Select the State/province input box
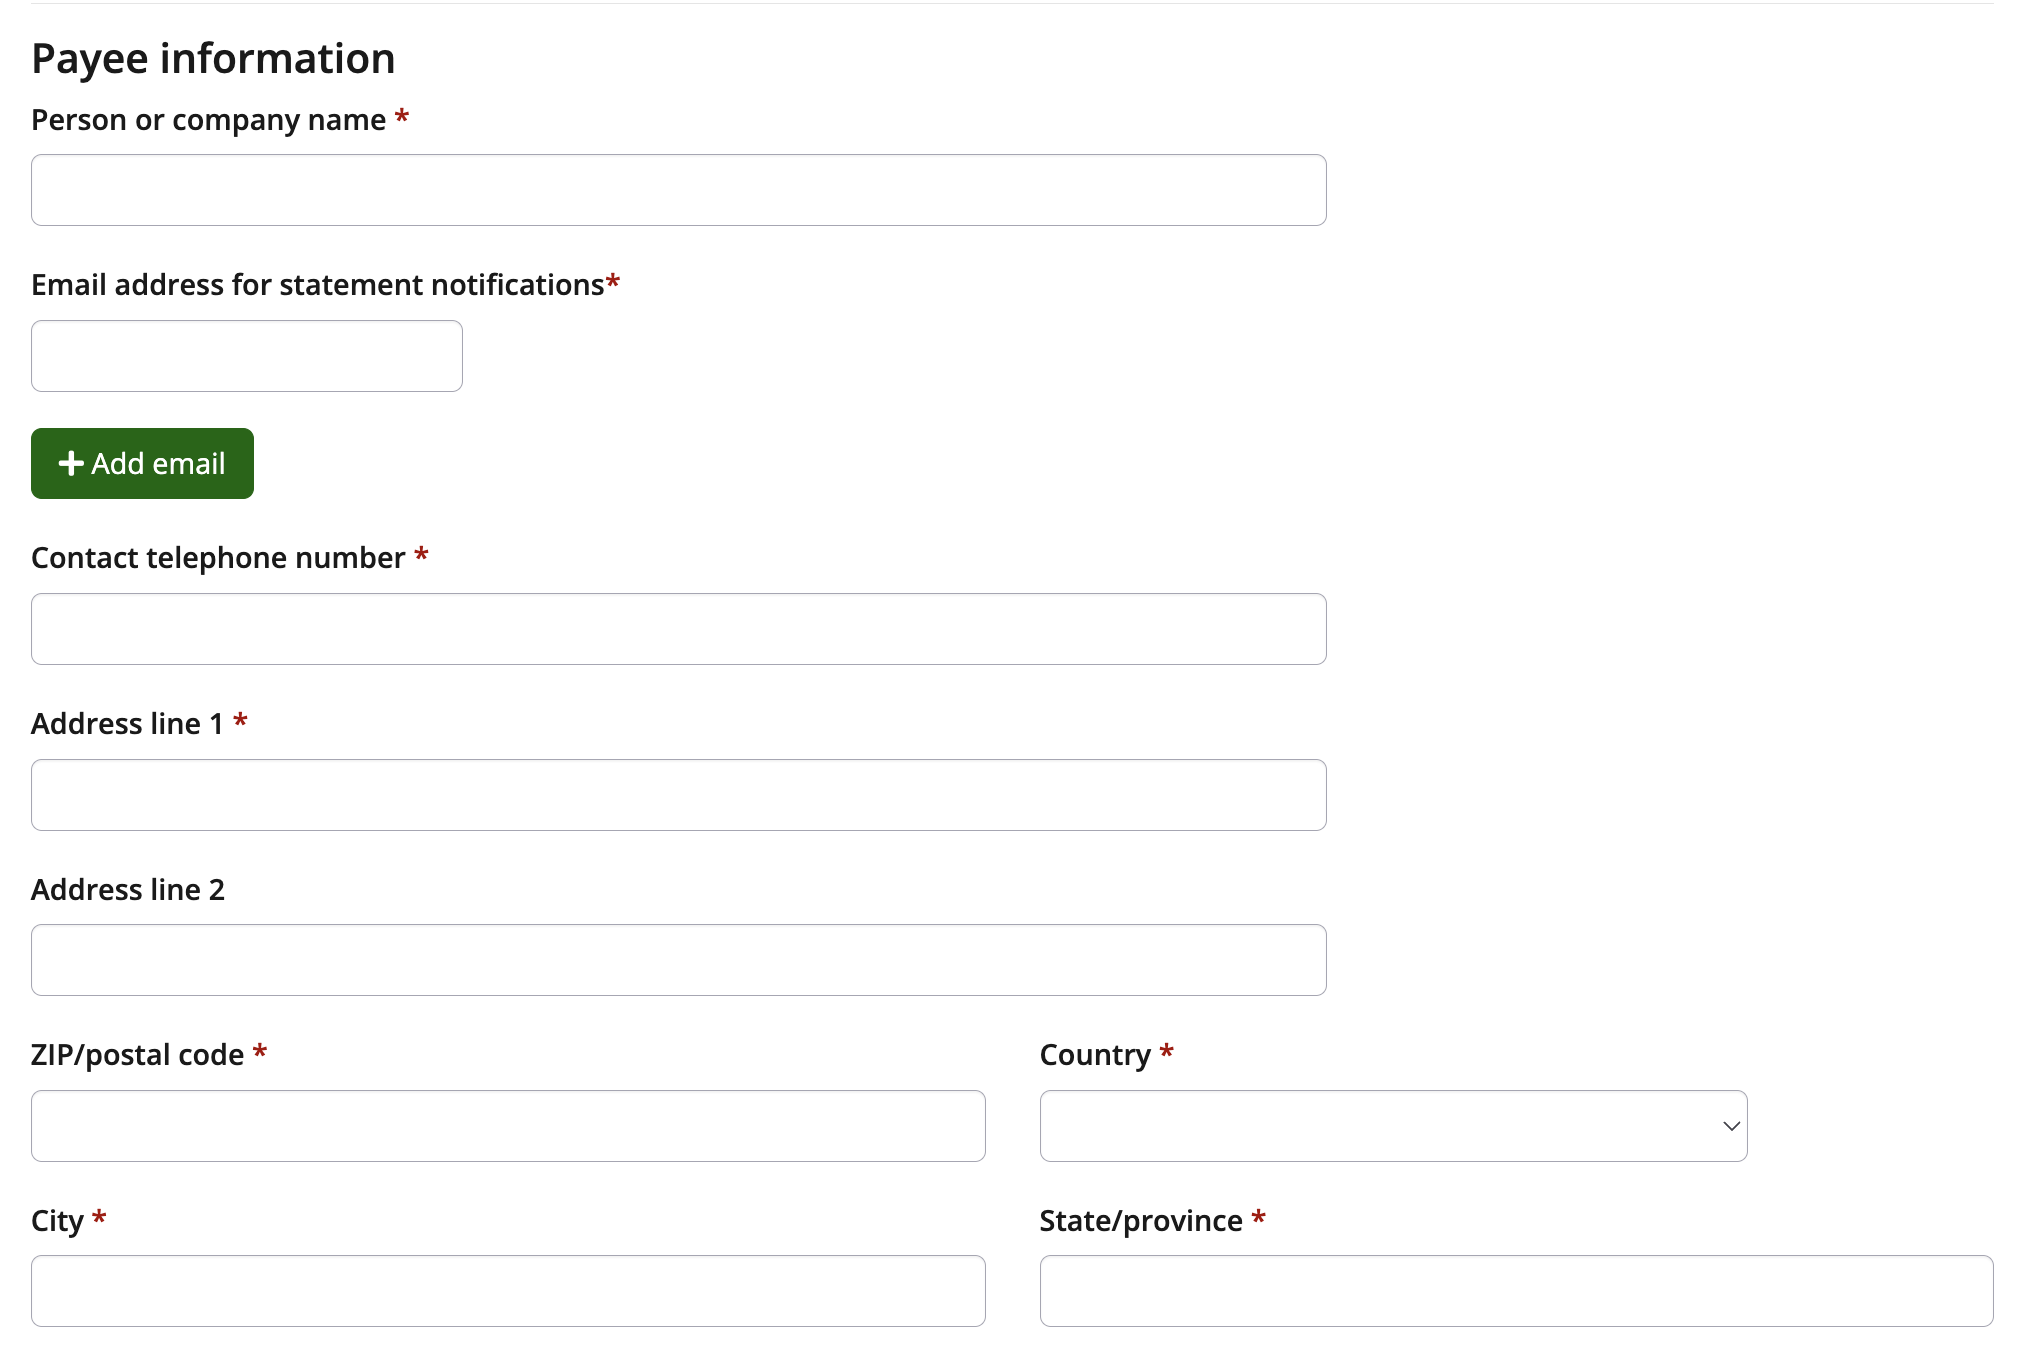This screenshot has width=2028, height=1354. 1516,1291
